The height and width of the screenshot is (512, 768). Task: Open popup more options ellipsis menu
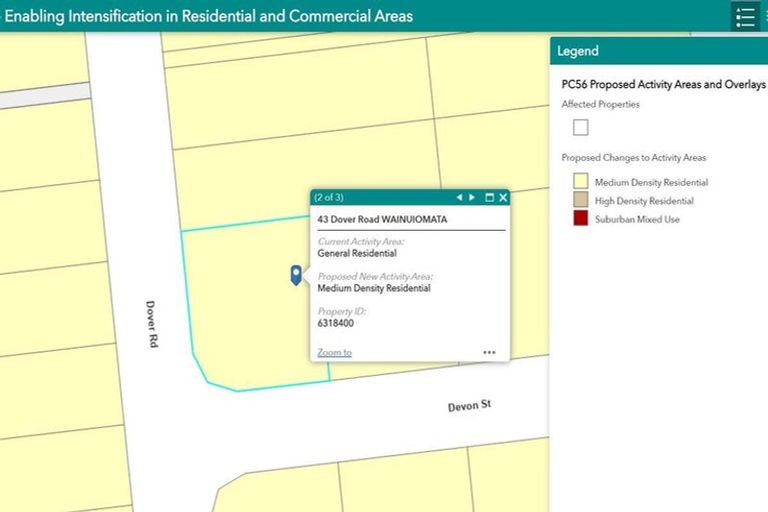(489, 352)
